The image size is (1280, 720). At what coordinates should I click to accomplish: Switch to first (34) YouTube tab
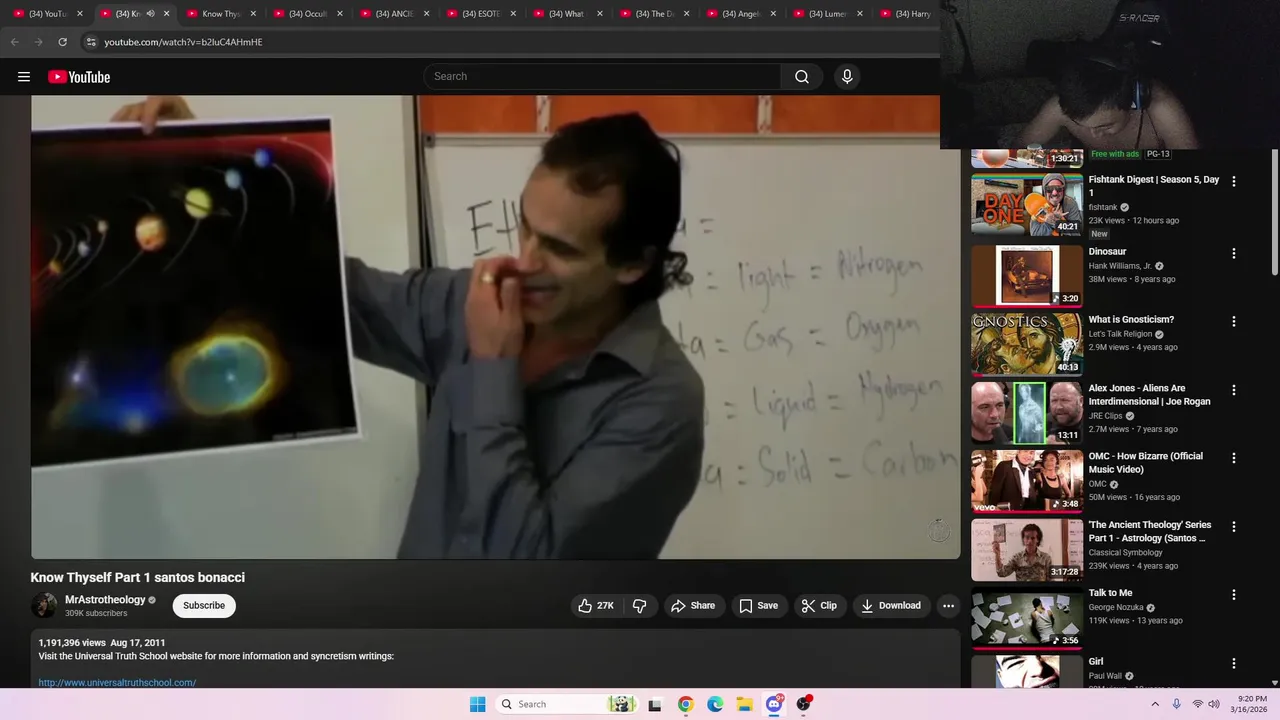tap(47, 14)
